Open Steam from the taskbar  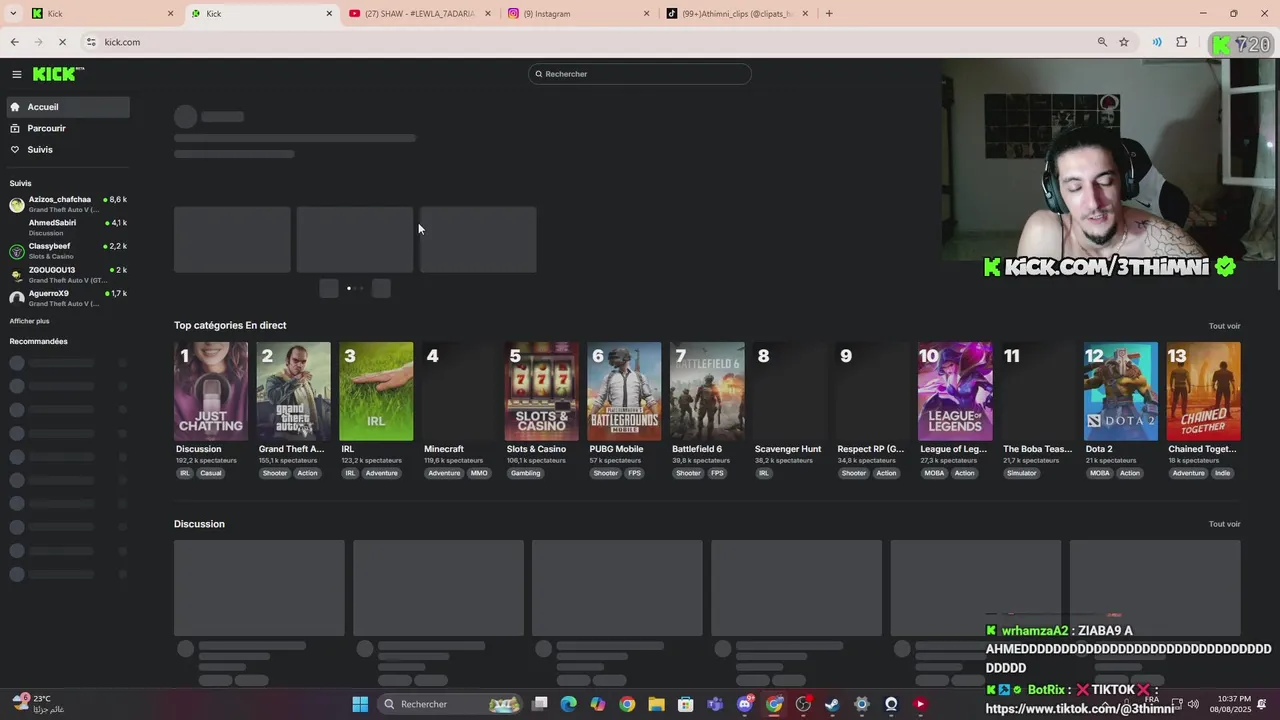pyautogui.click(x=832, y=704)
